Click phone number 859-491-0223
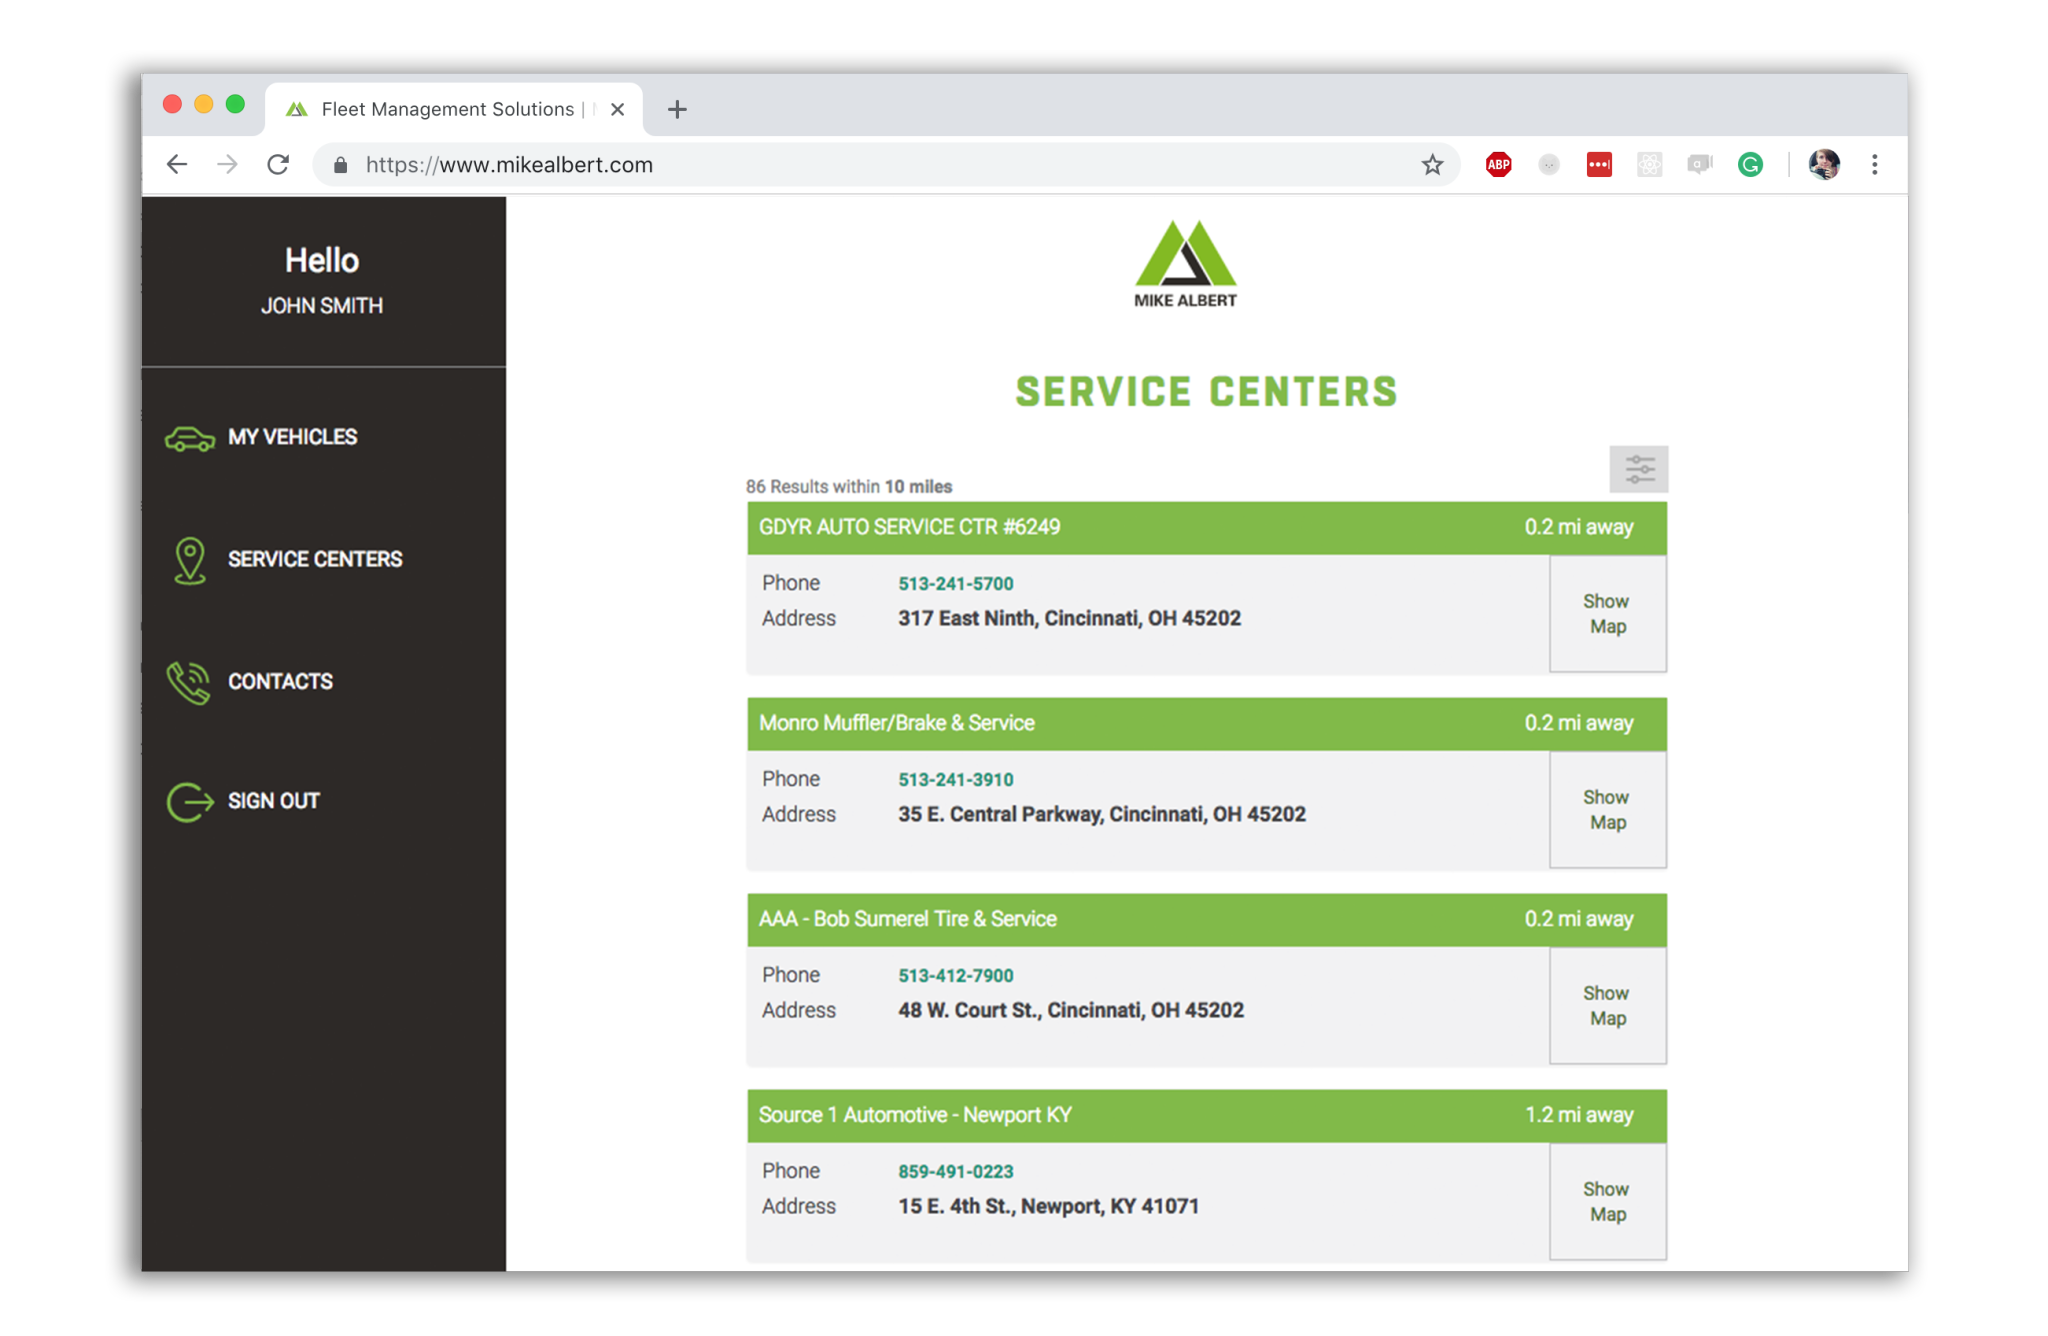 click(955, 1171)
